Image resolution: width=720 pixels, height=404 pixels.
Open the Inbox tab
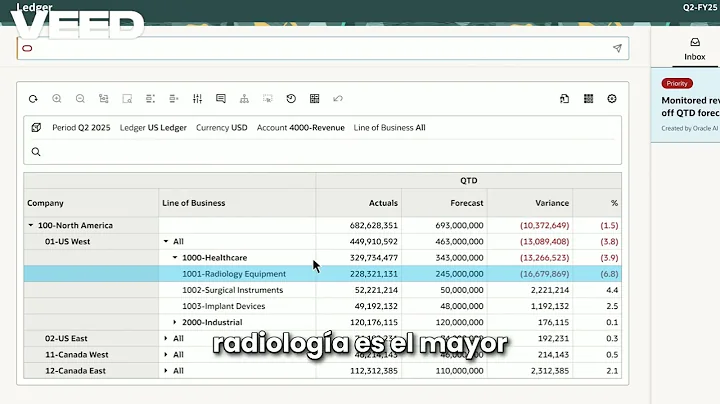(x=695, y=50)
